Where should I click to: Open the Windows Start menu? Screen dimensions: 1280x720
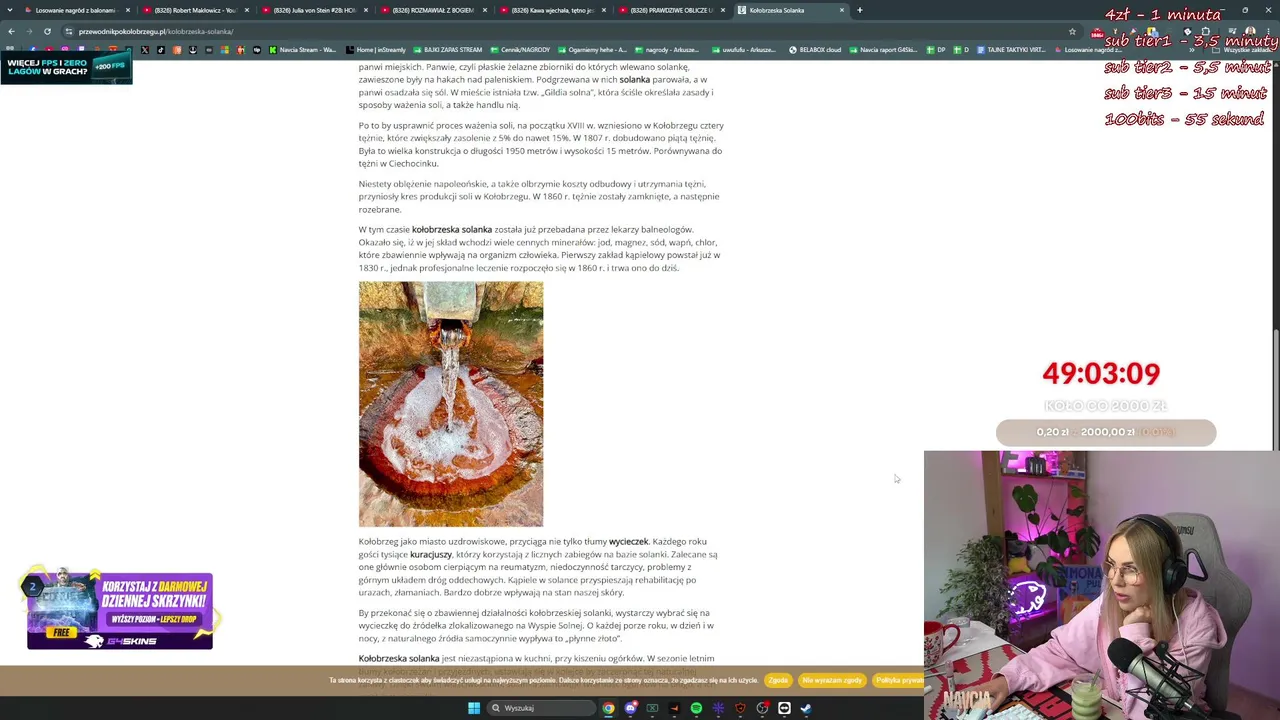point(474,708)
